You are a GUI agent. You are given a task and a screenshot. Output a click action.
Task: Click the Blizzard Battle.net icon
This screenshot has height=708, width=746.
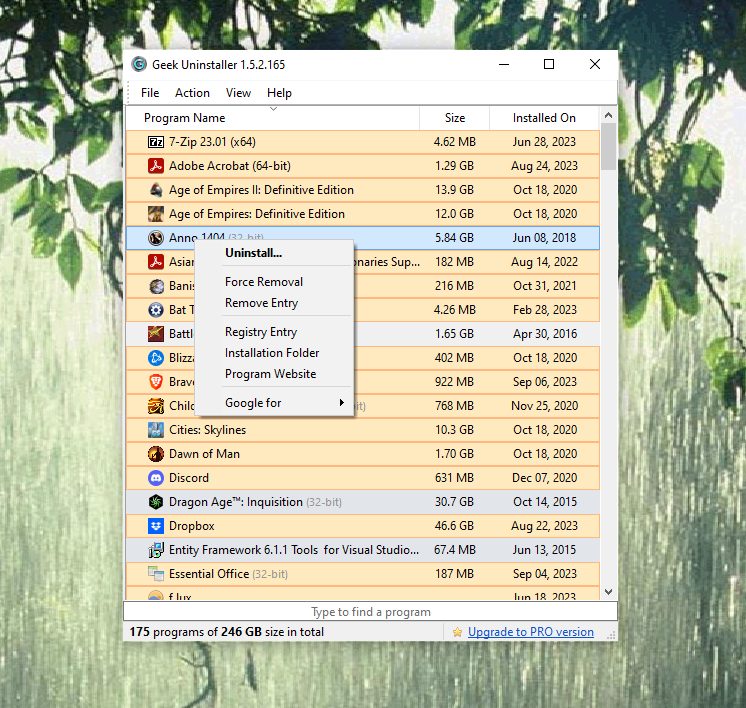(156, 358)
